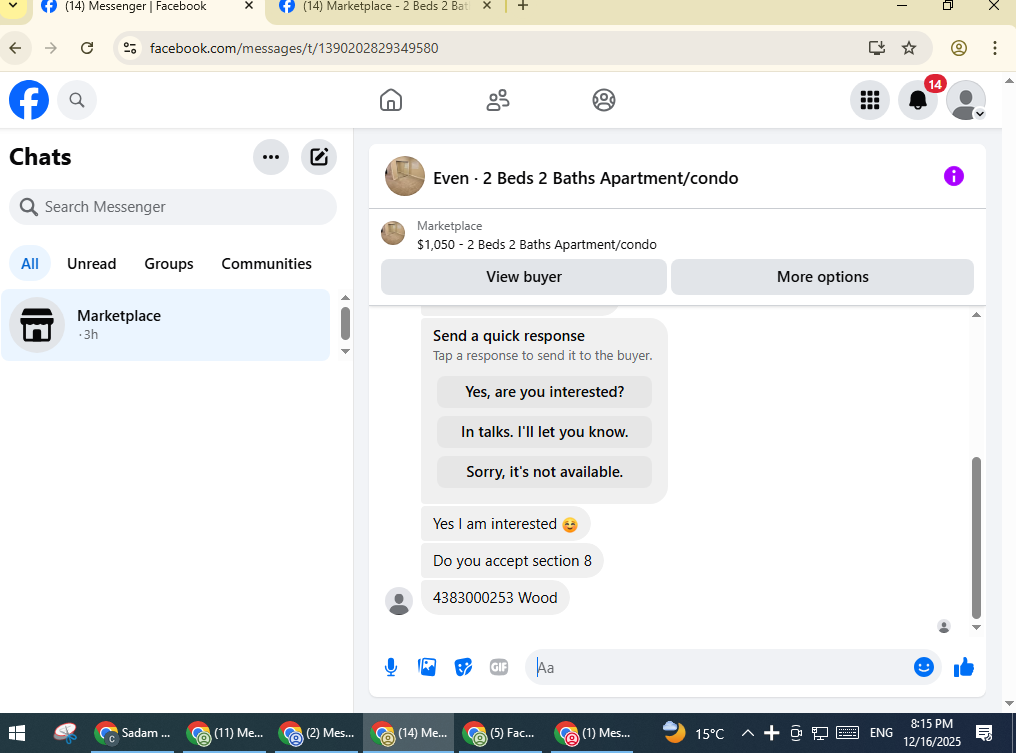Viewport: 1016px width, 753px height.
Task: Show hidden system tray icons chevron
Action: tap(747, 733)
